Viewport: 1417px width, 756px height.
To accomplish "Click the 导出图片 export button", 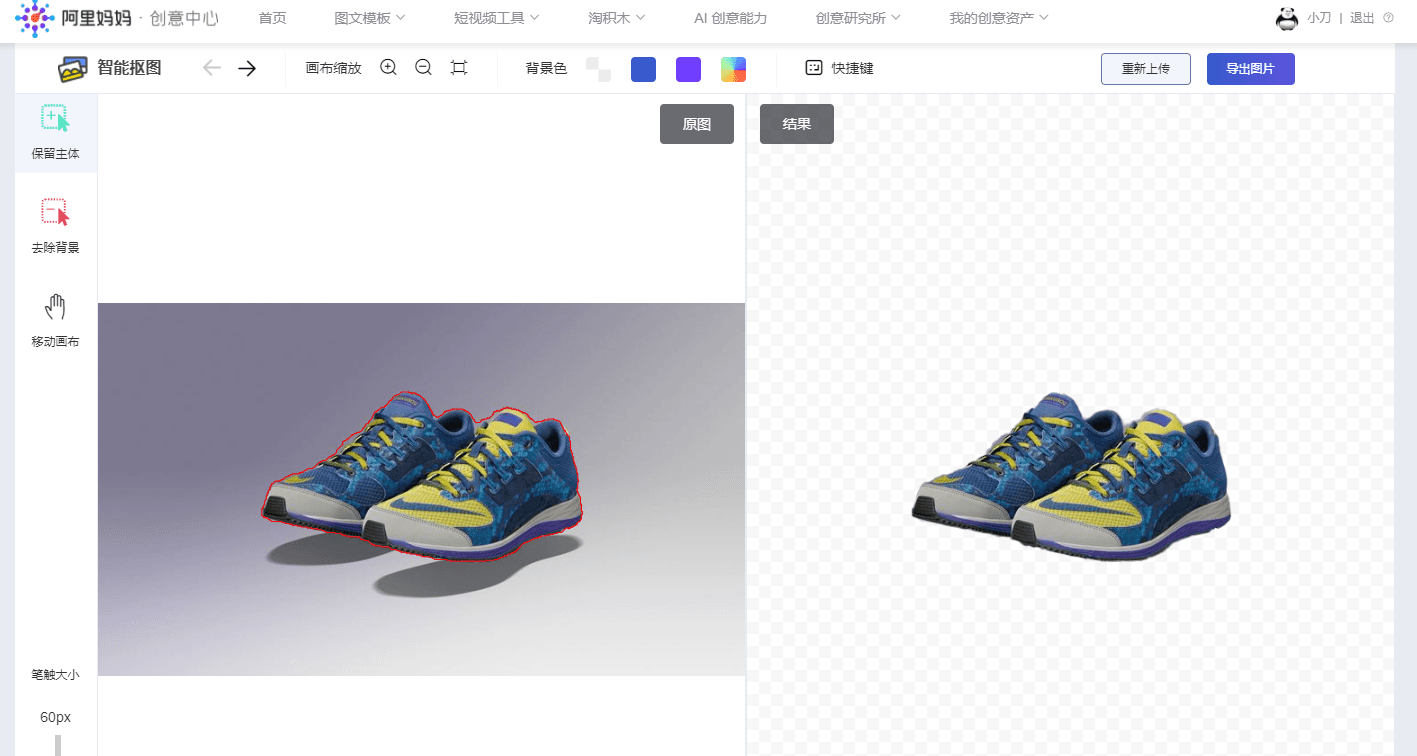I will point(1250,69).
